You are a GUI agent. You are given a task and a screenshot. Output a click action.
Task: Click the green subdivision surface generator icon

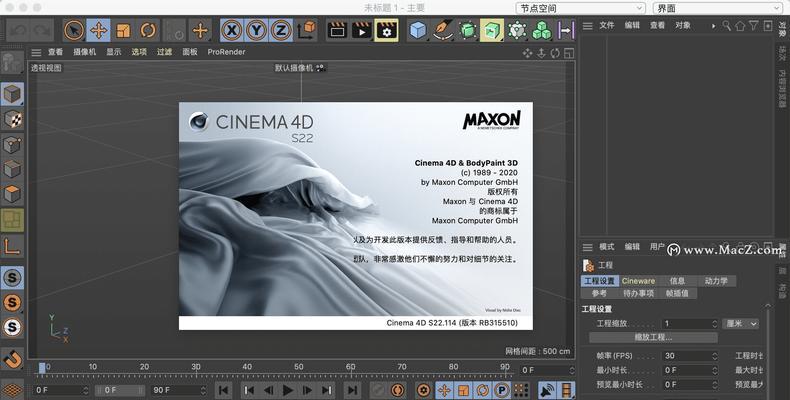(x=468, y=30)
